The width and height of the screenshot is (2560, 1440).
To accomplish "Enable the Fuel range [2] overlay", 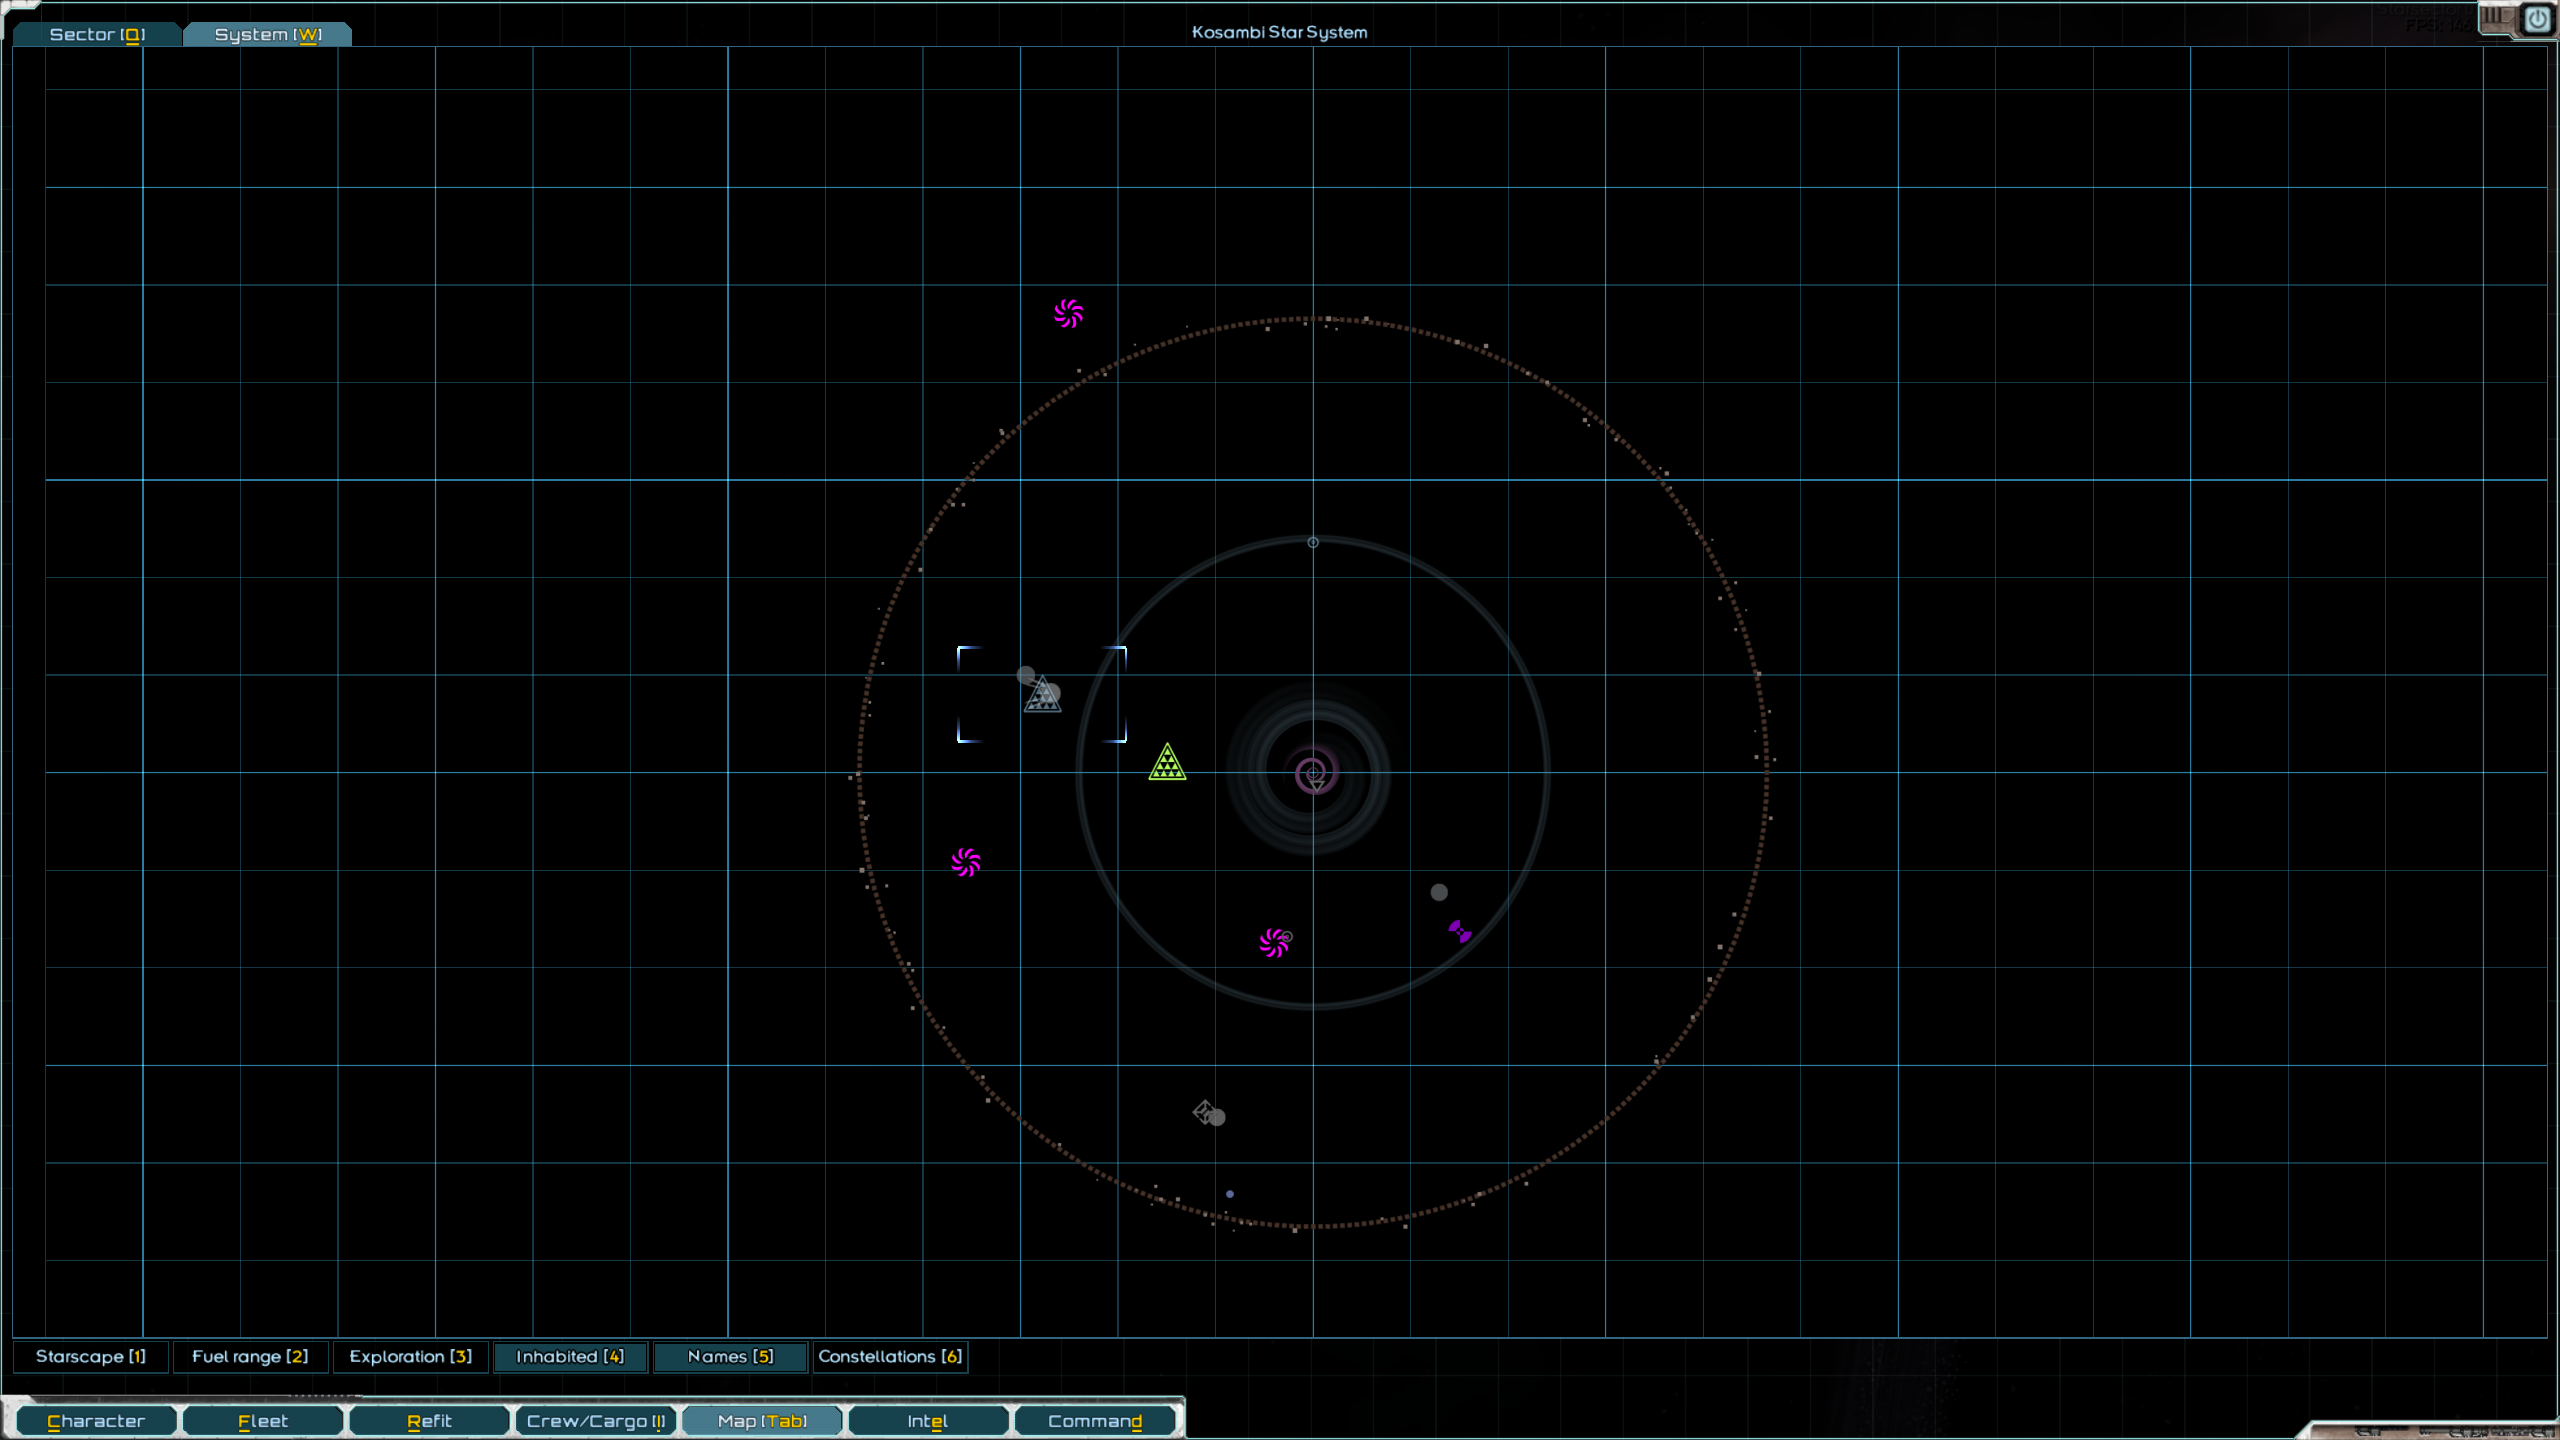I will [x=250, y=1357].
